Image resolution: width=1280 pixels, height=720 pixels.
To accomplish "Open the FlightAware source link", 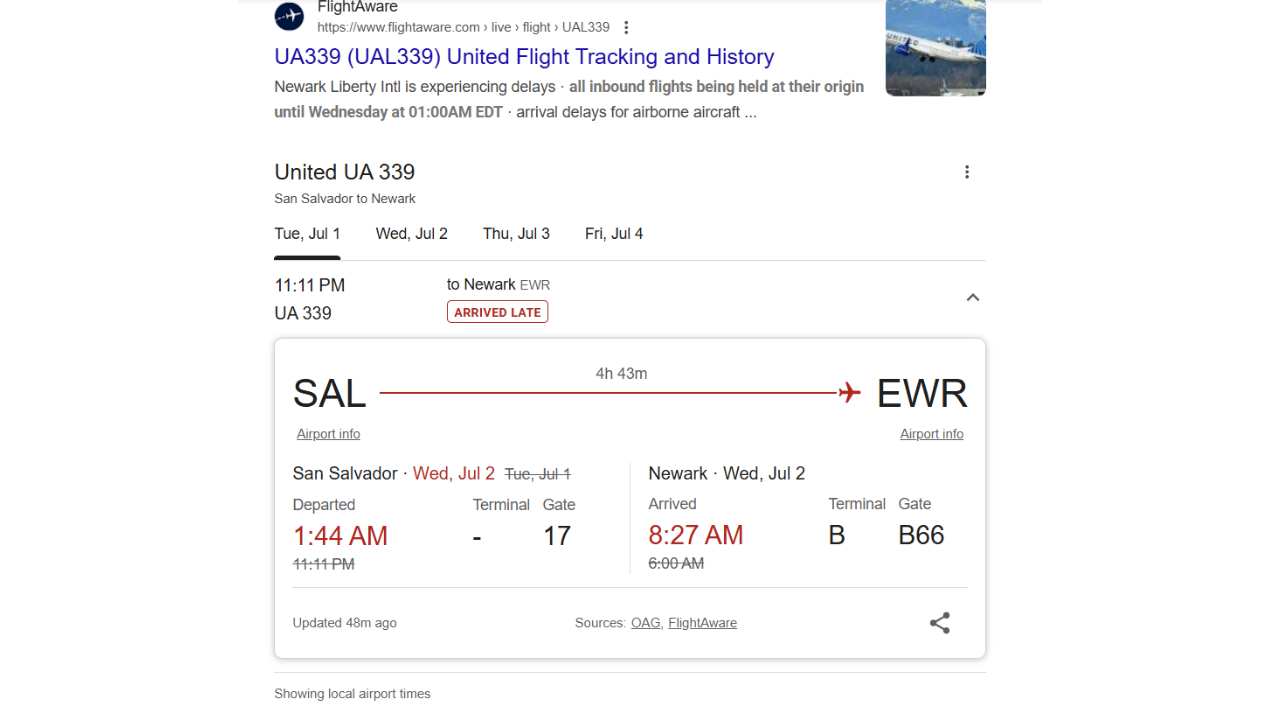I will [x=702, y=623].
